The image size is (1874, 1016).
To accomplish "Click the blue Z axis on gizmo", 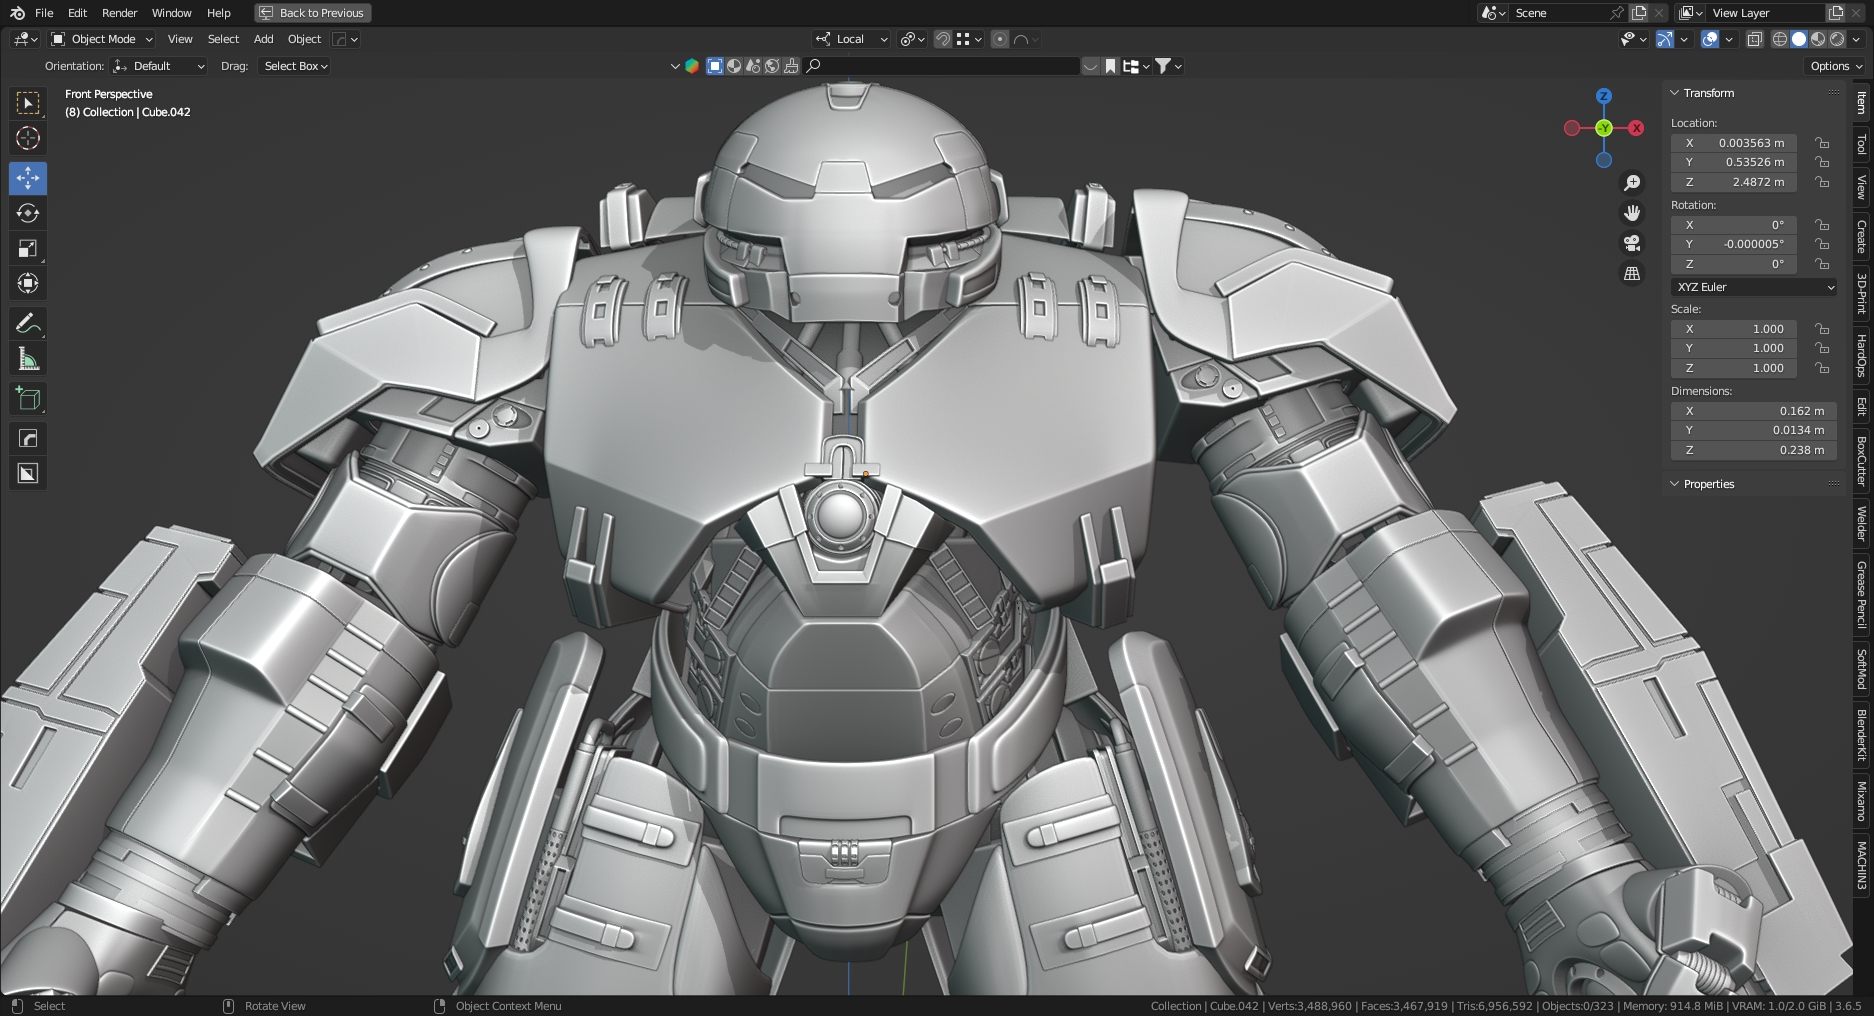I will [1604, 96].
